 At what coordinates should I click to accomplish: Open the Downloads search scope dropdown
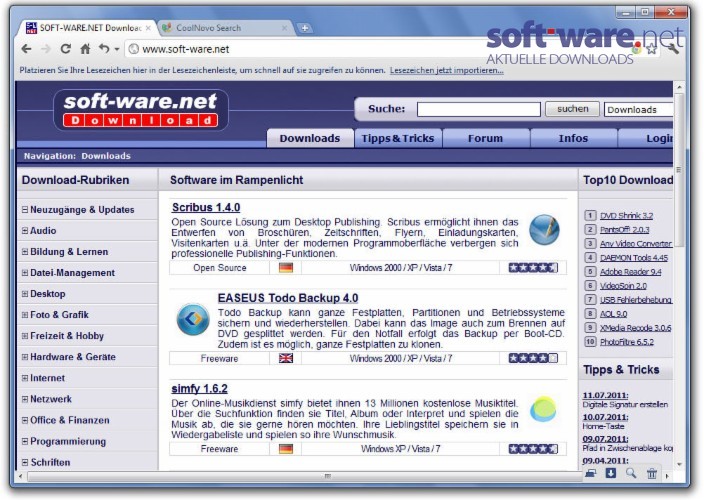point(638,110)
